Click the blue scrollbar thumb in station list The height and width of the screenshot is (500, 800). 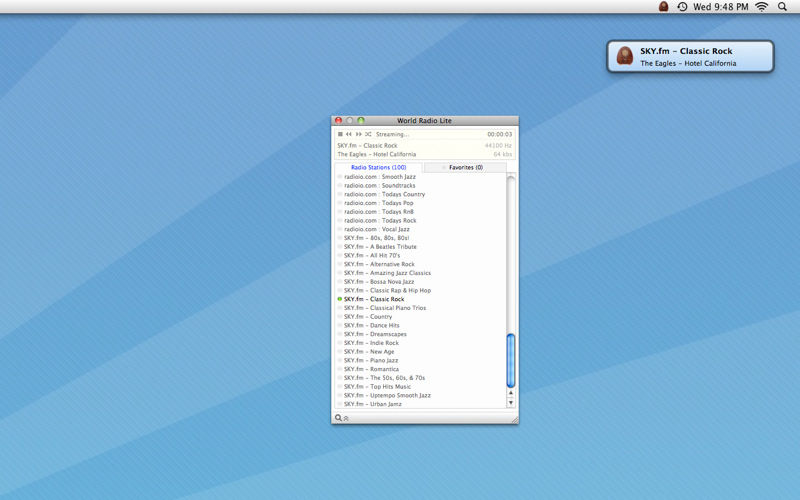click(x=511, y=361)
